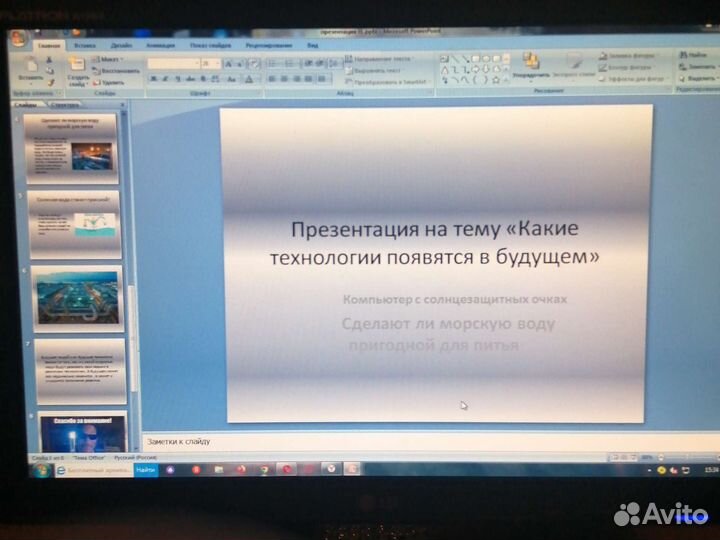Toggle text shadow S formatting

[203, 79]
